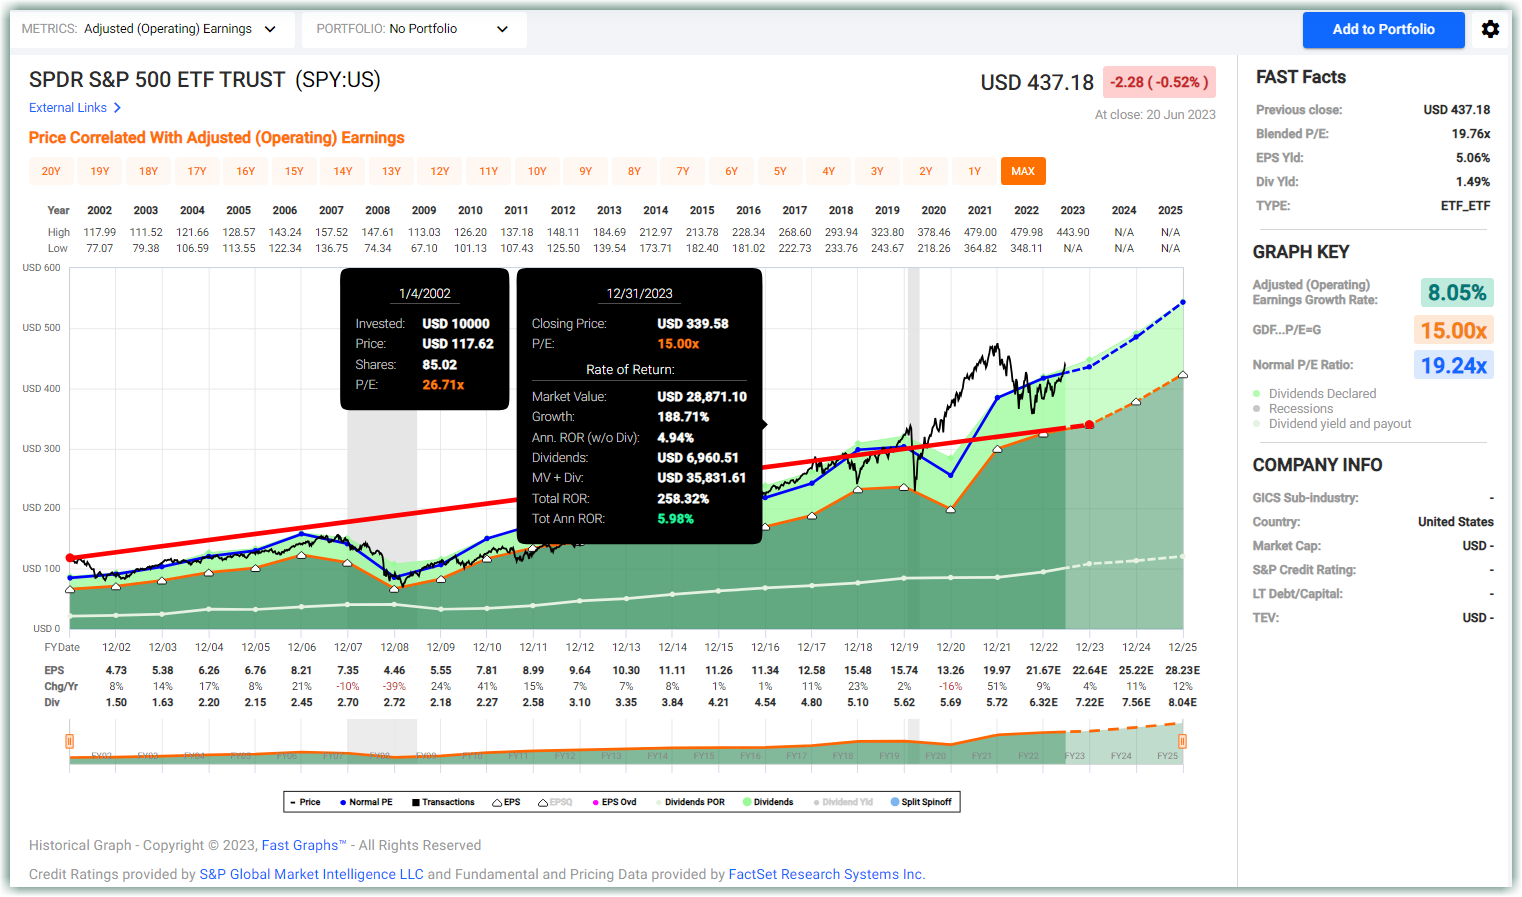Click the 15.00x GDF P/E=G box

1453,330
